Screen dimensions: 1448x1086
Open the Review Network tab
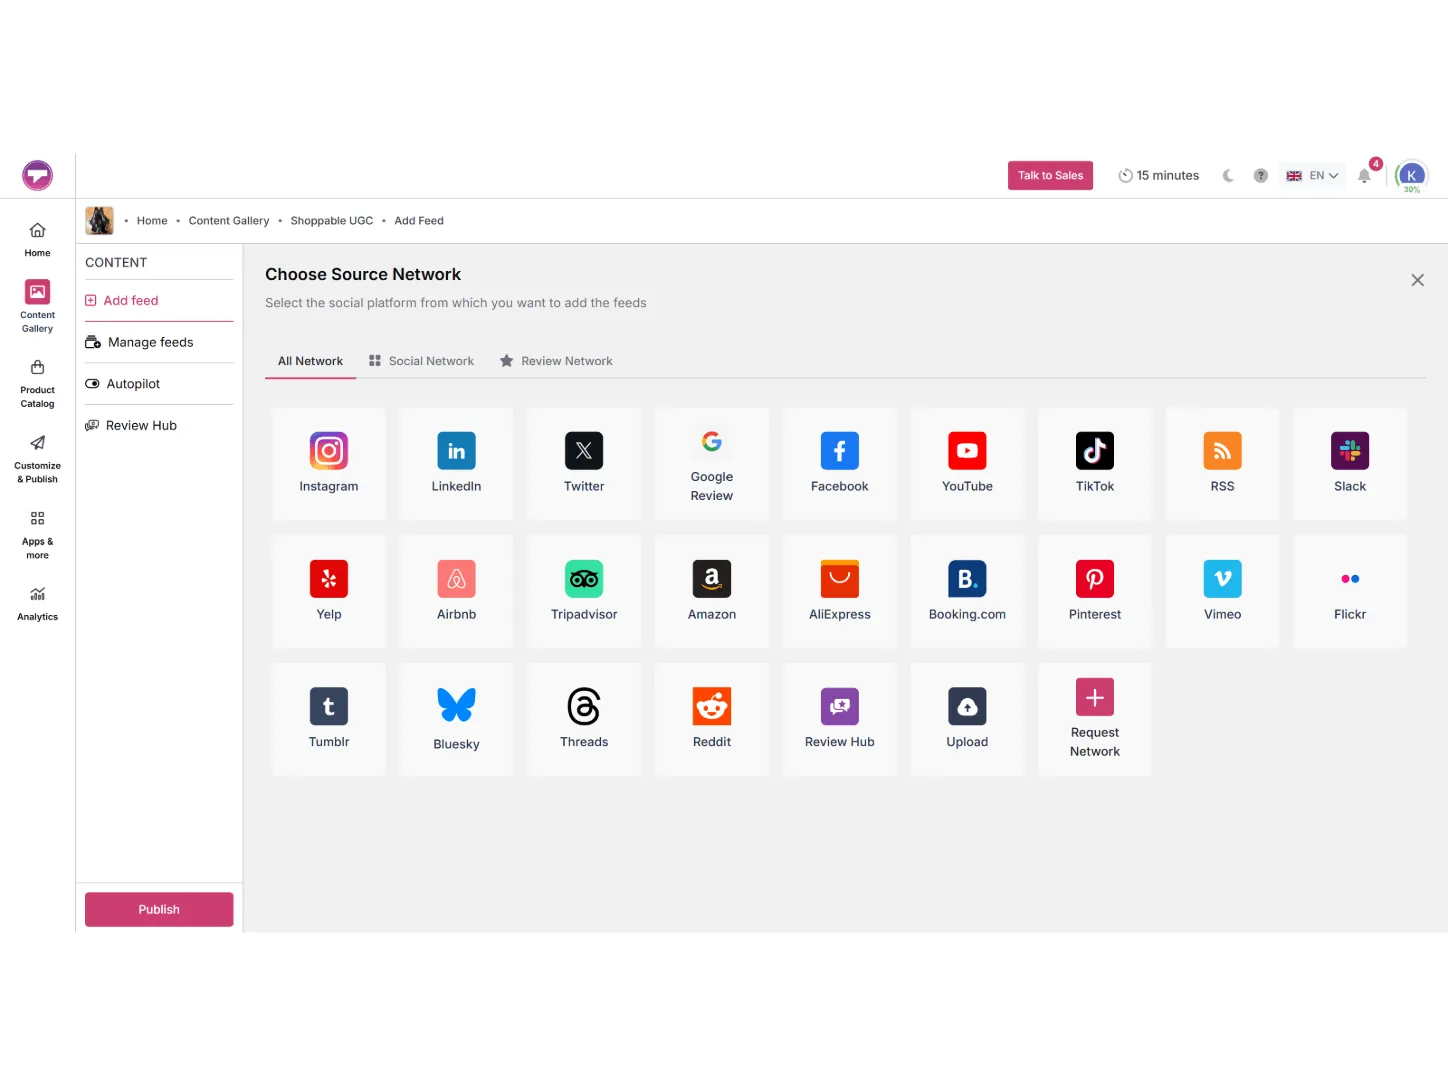click(556, 361)
